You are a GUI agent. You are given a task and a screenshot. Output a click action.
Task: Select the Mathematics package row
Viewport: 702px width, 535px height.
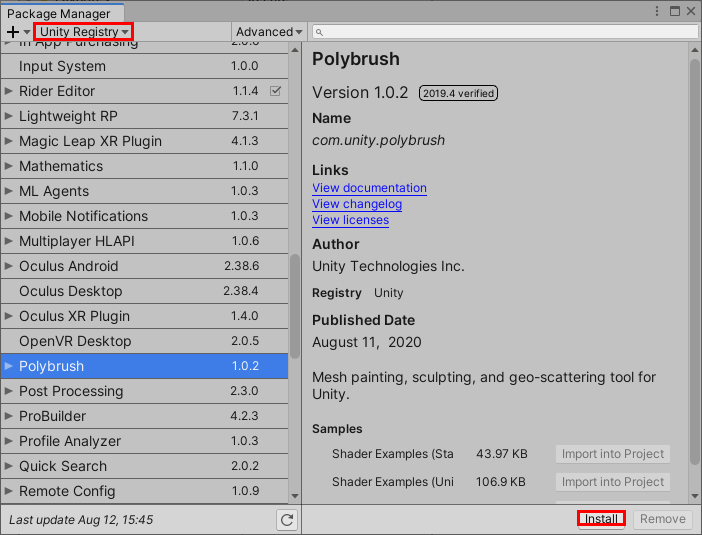click(61, 166)
